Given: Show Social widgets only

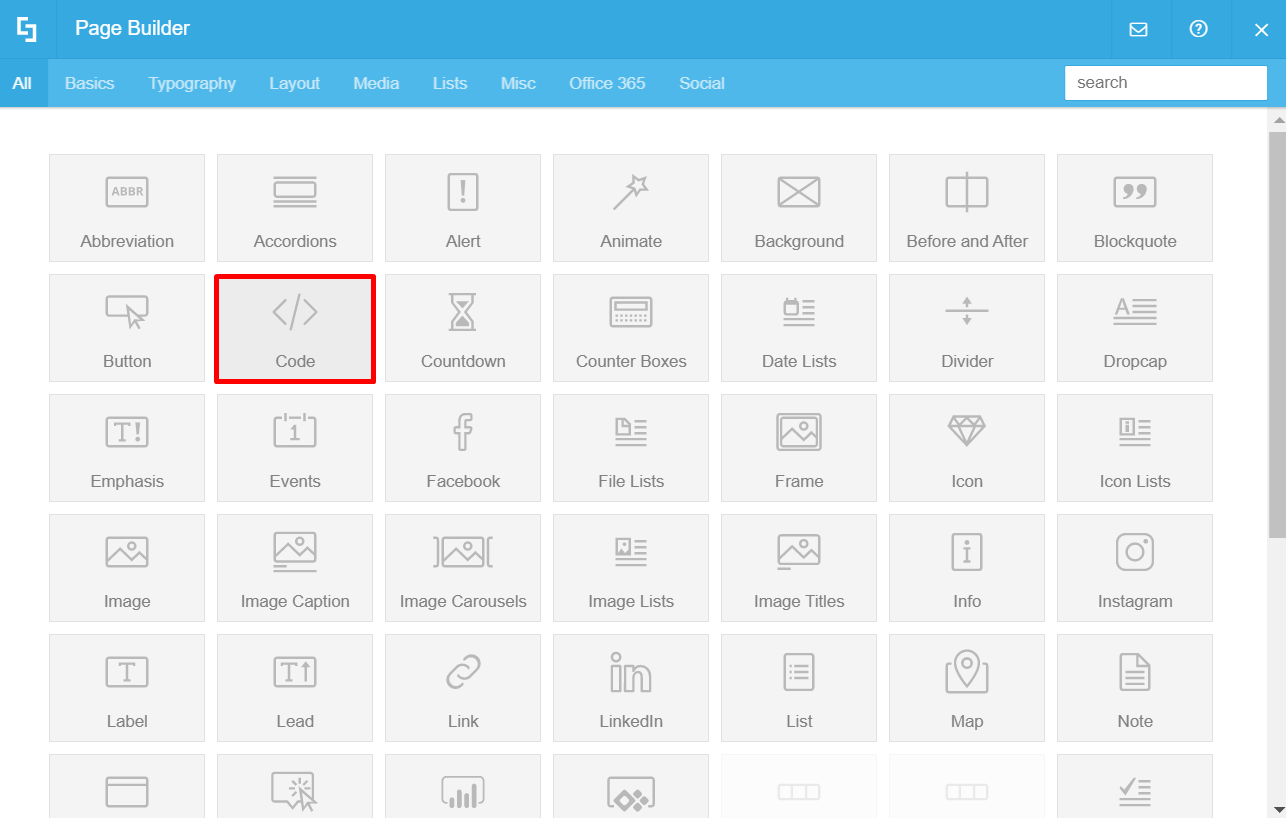Looking at the screenshot, I should coord(701,83).
